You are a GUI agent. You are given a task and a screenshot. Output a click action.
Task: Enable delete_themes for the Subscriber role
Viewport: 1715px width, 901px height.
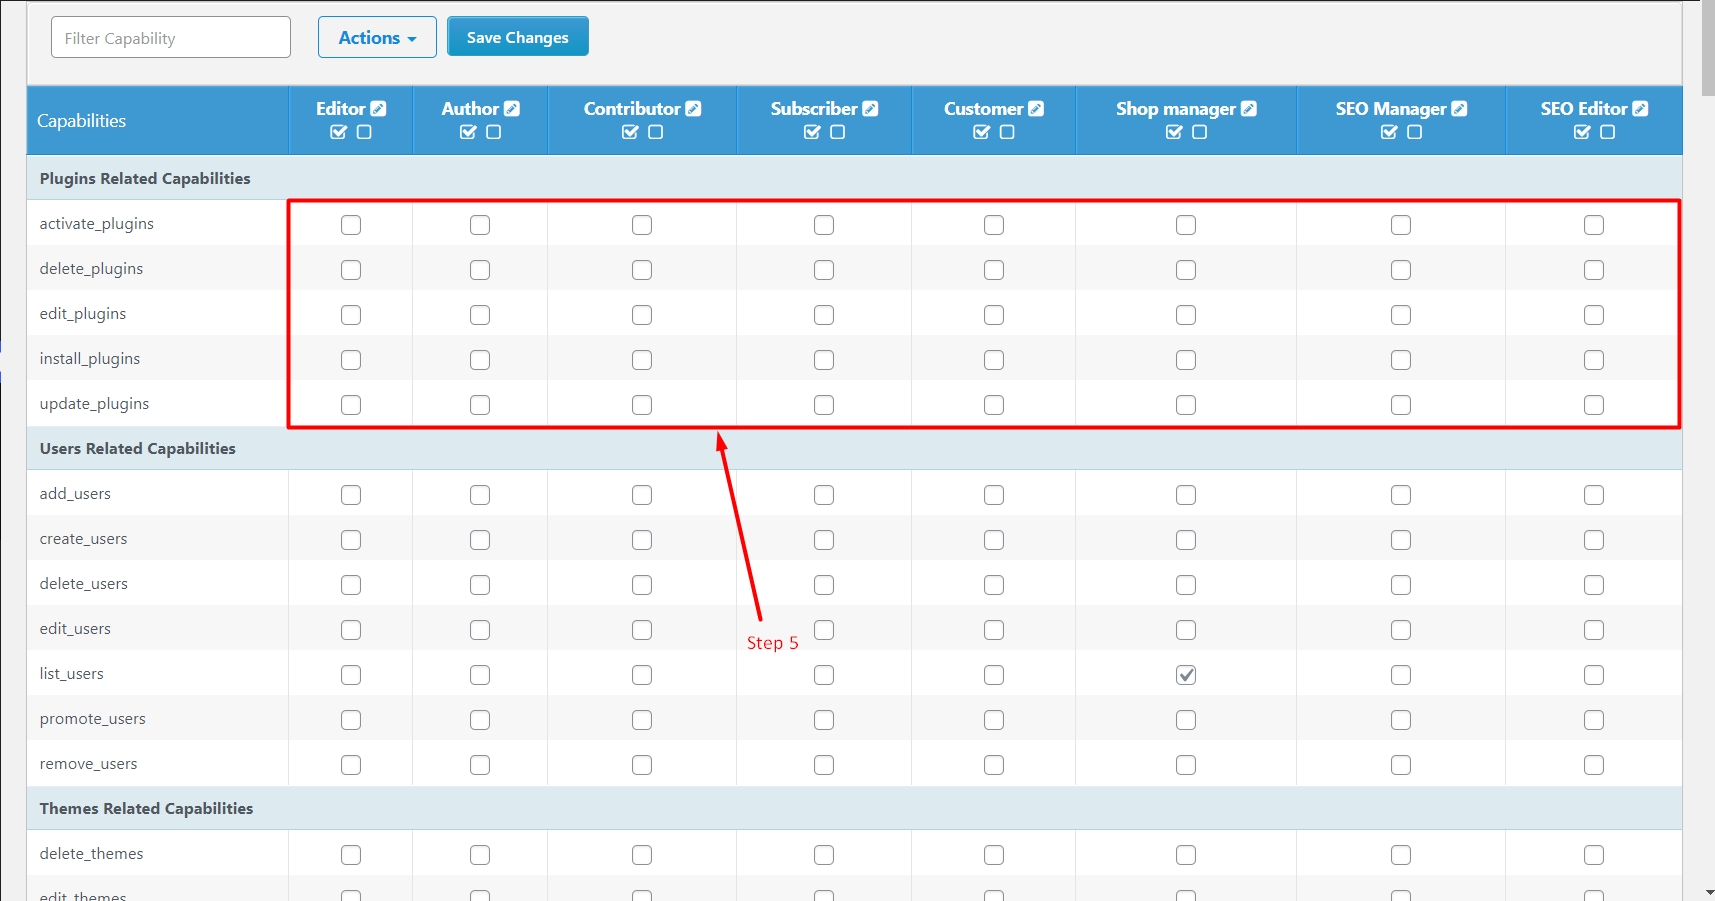(x=824, y=855)
